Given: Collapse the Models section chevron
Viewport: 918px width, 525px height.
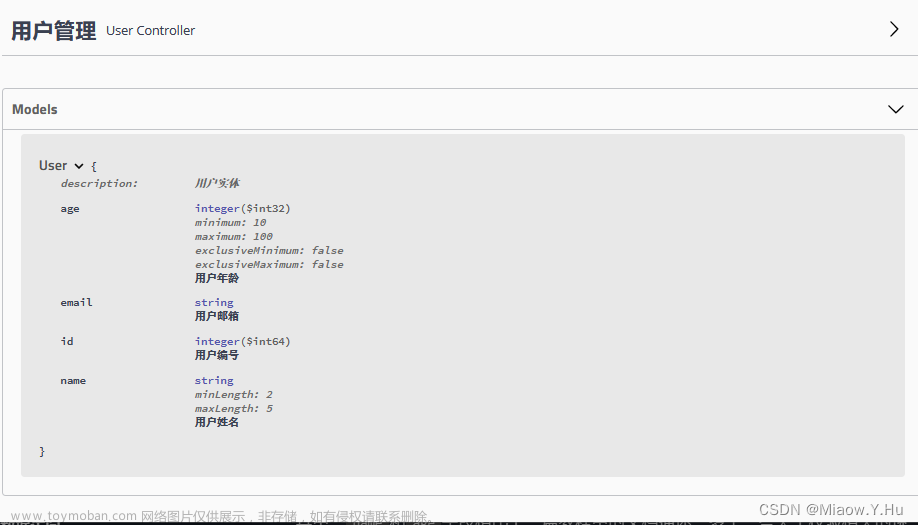Looking at the screenshot, I should point(896,109).
